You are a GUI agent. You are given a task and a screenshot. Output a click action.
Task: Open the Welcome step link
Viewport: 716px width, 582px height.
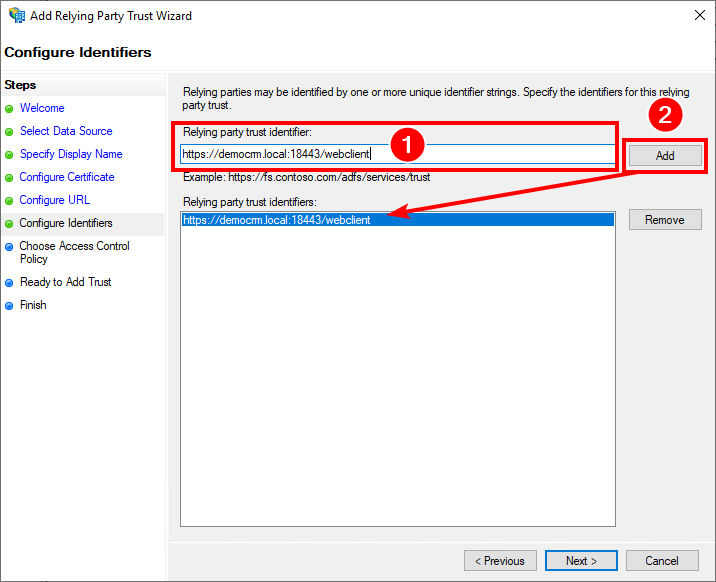(42, 108)
